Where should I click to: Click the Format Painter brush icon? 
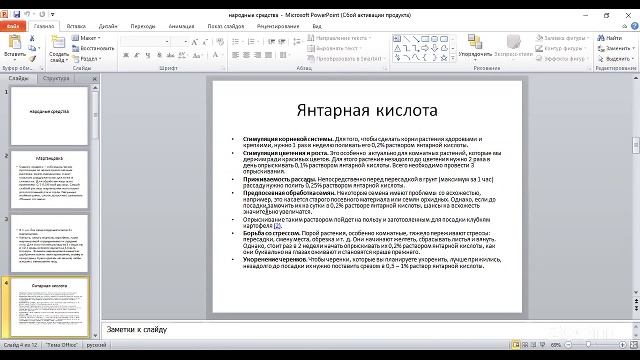pos(32,59)
